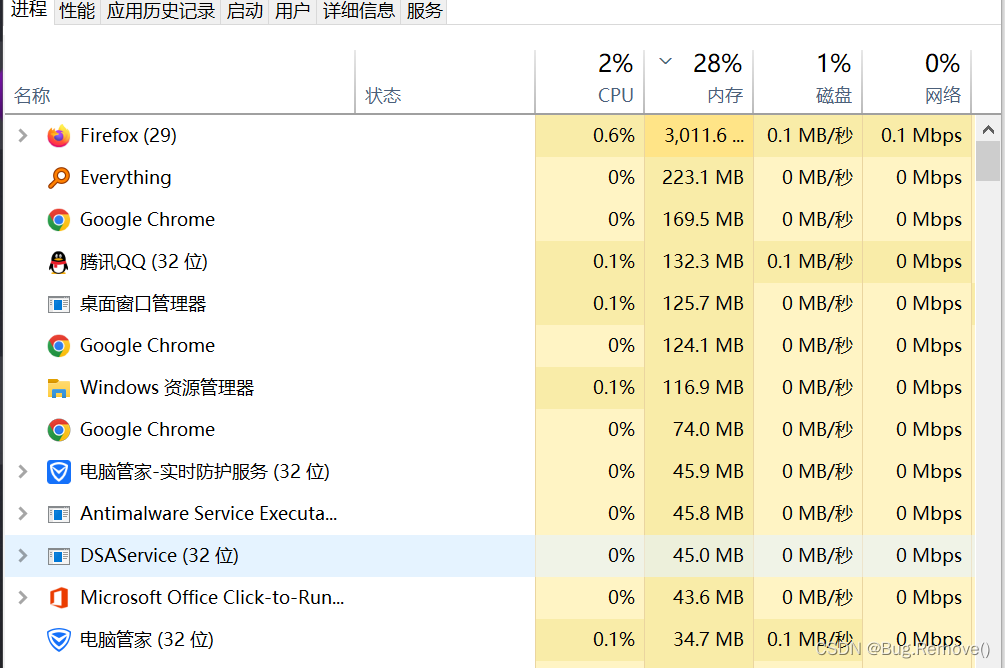
Task: Expand the Microsoft Office Click-to-Run group
Action: pos(22,597)
